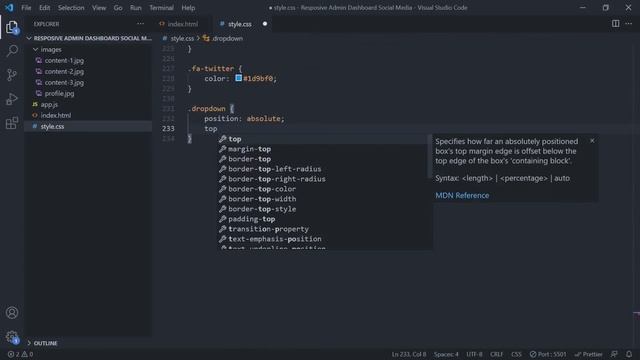
Task: Open the Manage gear icon
Action: tap(12, 337)
